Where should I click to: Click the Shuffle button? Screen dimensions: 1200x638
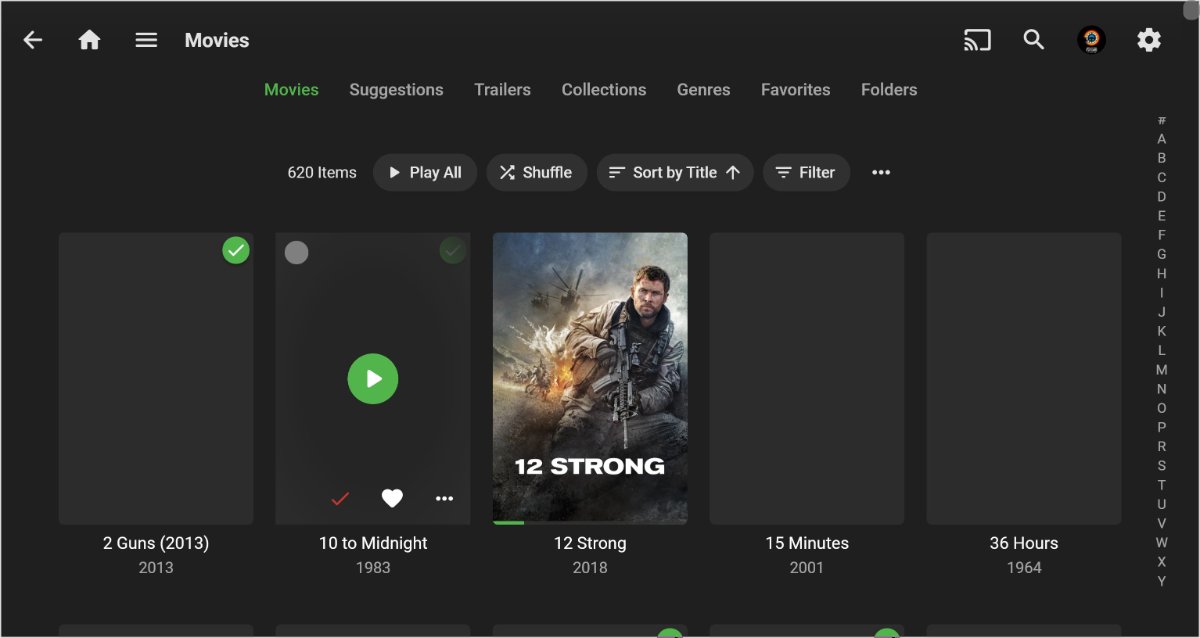point(536,172)
